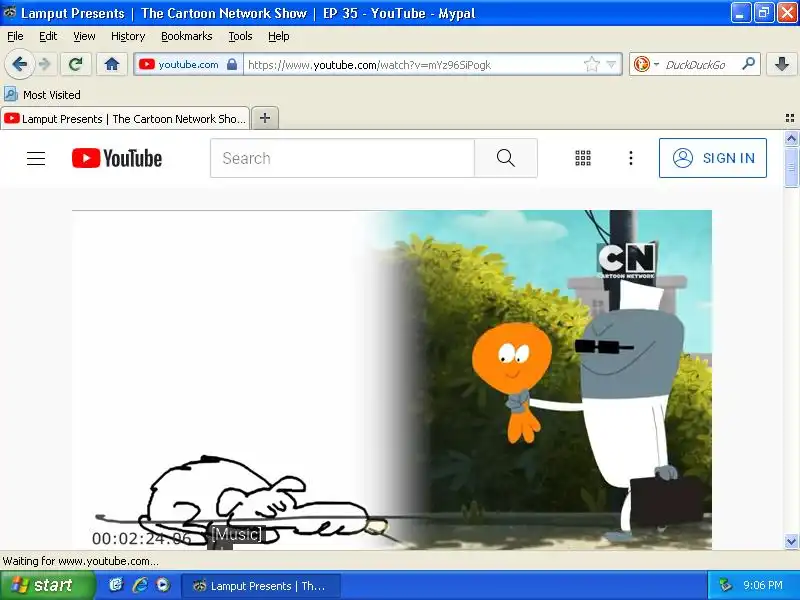Restore down the Mypal browser window

(764, 13)
